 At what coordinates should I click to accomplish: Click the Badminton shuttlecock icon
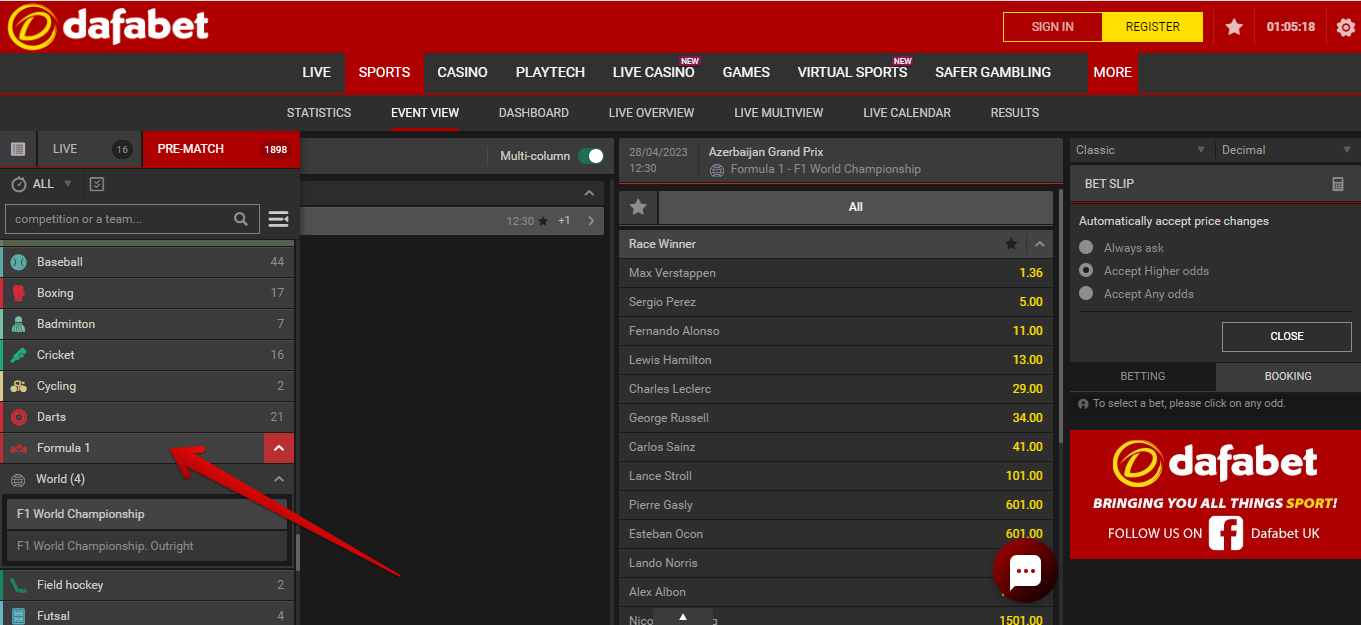point(19,324)
